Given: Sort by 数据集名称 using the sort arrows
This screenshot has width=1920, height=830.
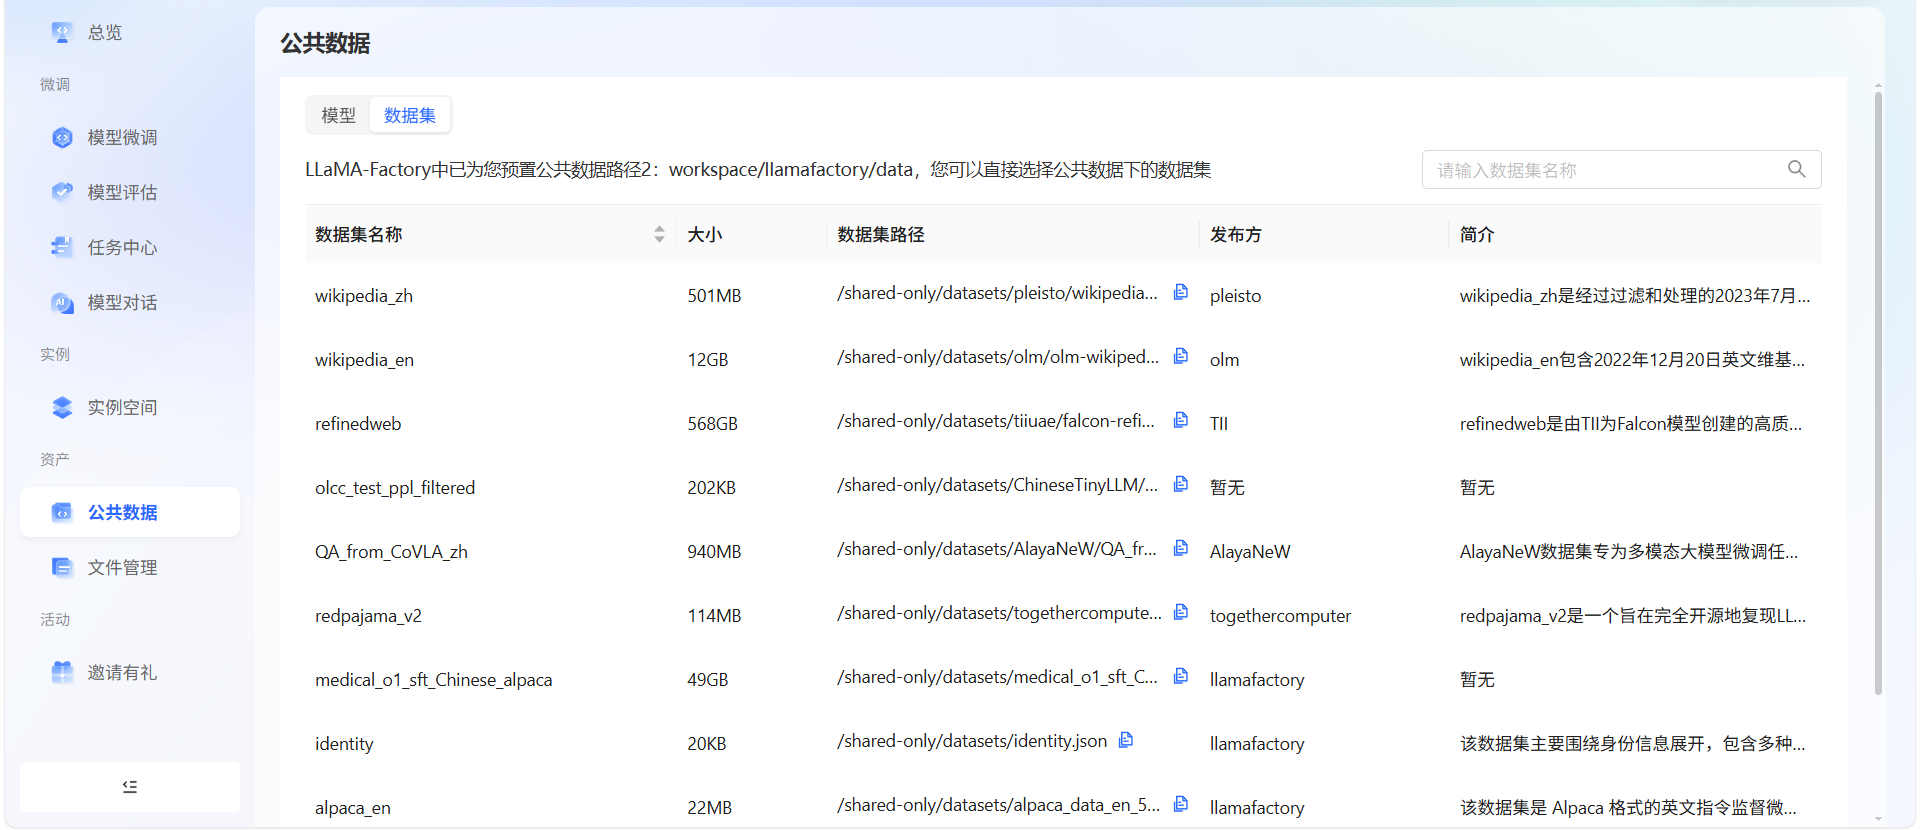Looking at the screenshot, I should (659, 234).
